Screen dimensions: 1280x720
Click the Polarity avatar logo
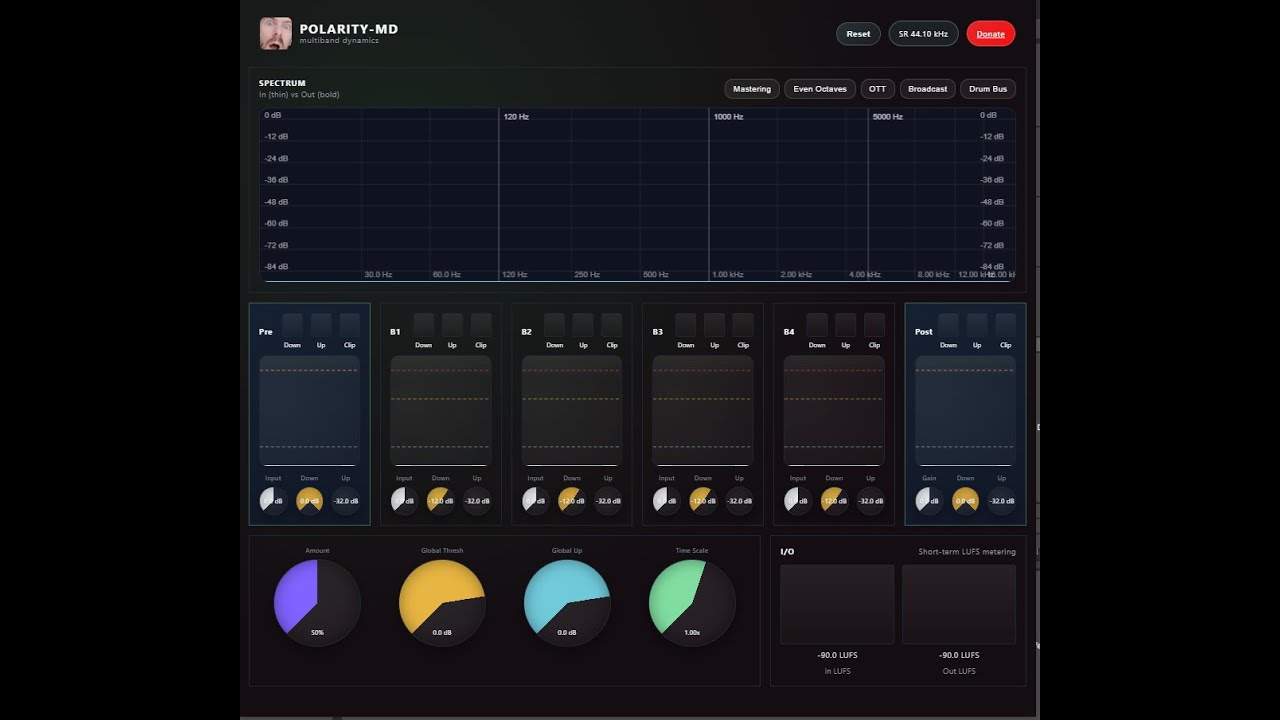[x=276, y=34]
